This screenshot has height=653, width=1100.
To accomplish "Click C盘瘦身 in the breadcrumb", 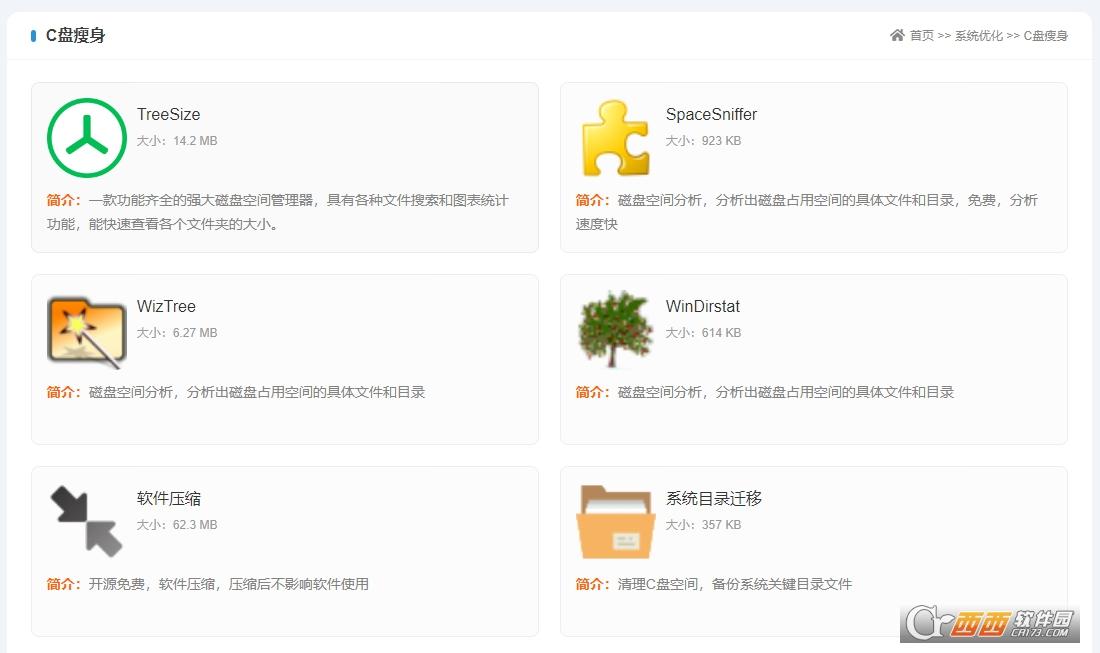I will pyautogui.click(x=1045, y=36).
